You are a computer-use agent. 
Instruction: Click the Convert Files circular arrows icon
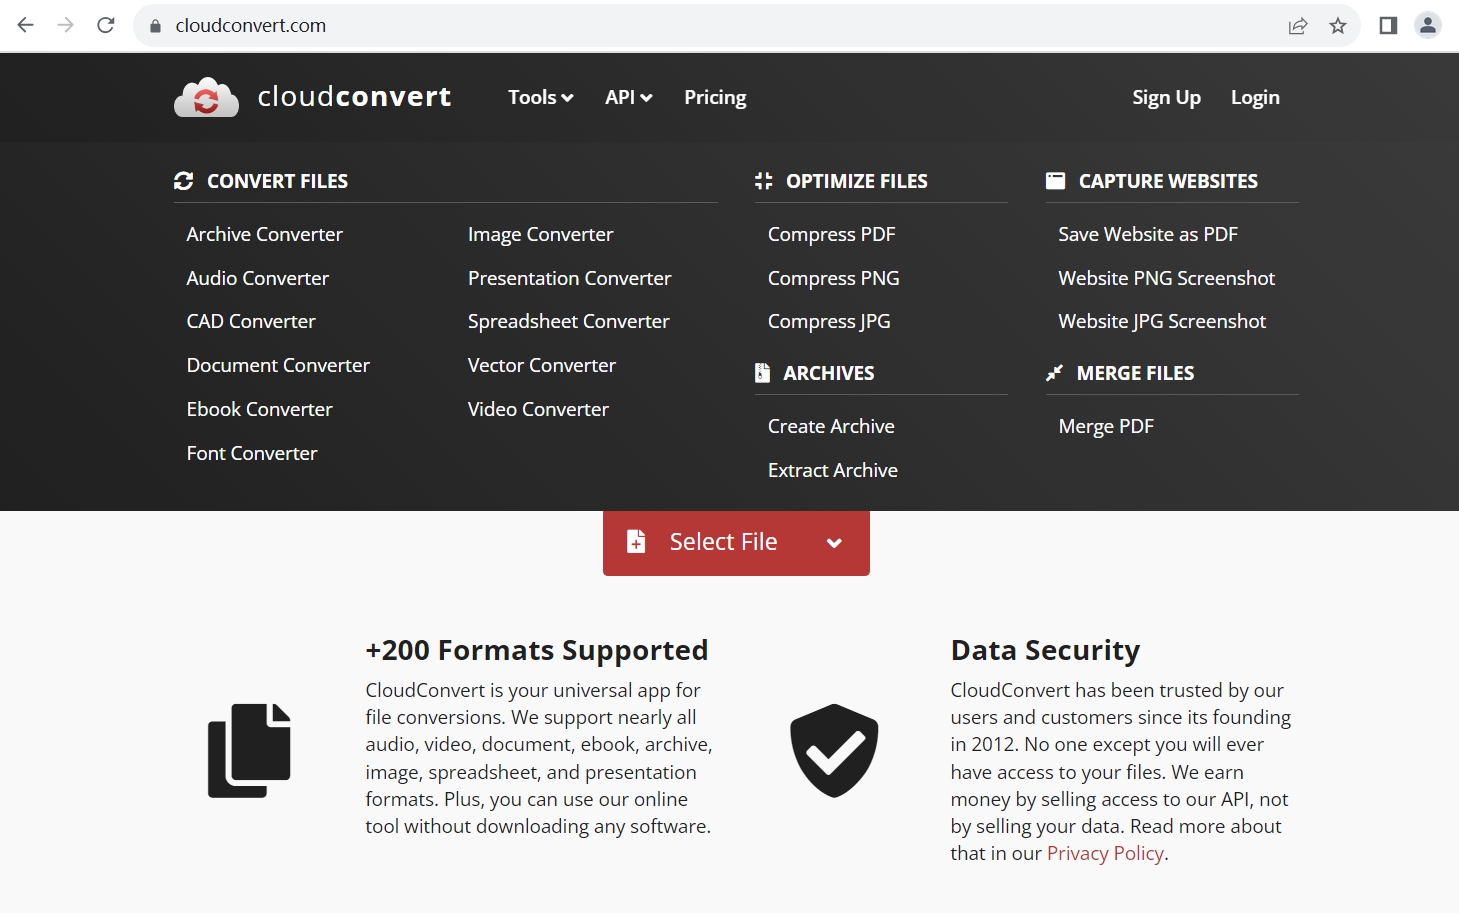click(183, 180)
